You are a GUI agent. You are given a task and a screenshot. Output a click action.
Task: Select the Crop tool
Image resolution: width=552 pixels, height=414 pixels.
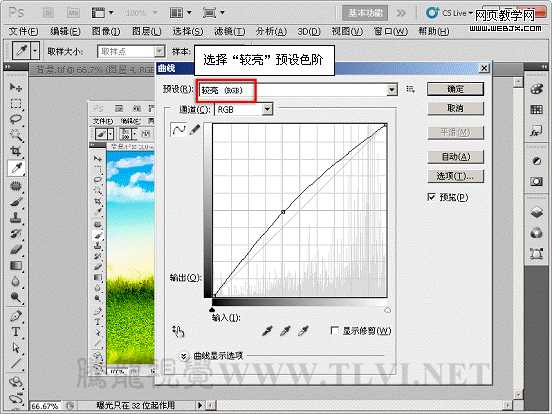click(x=16, y=151)
